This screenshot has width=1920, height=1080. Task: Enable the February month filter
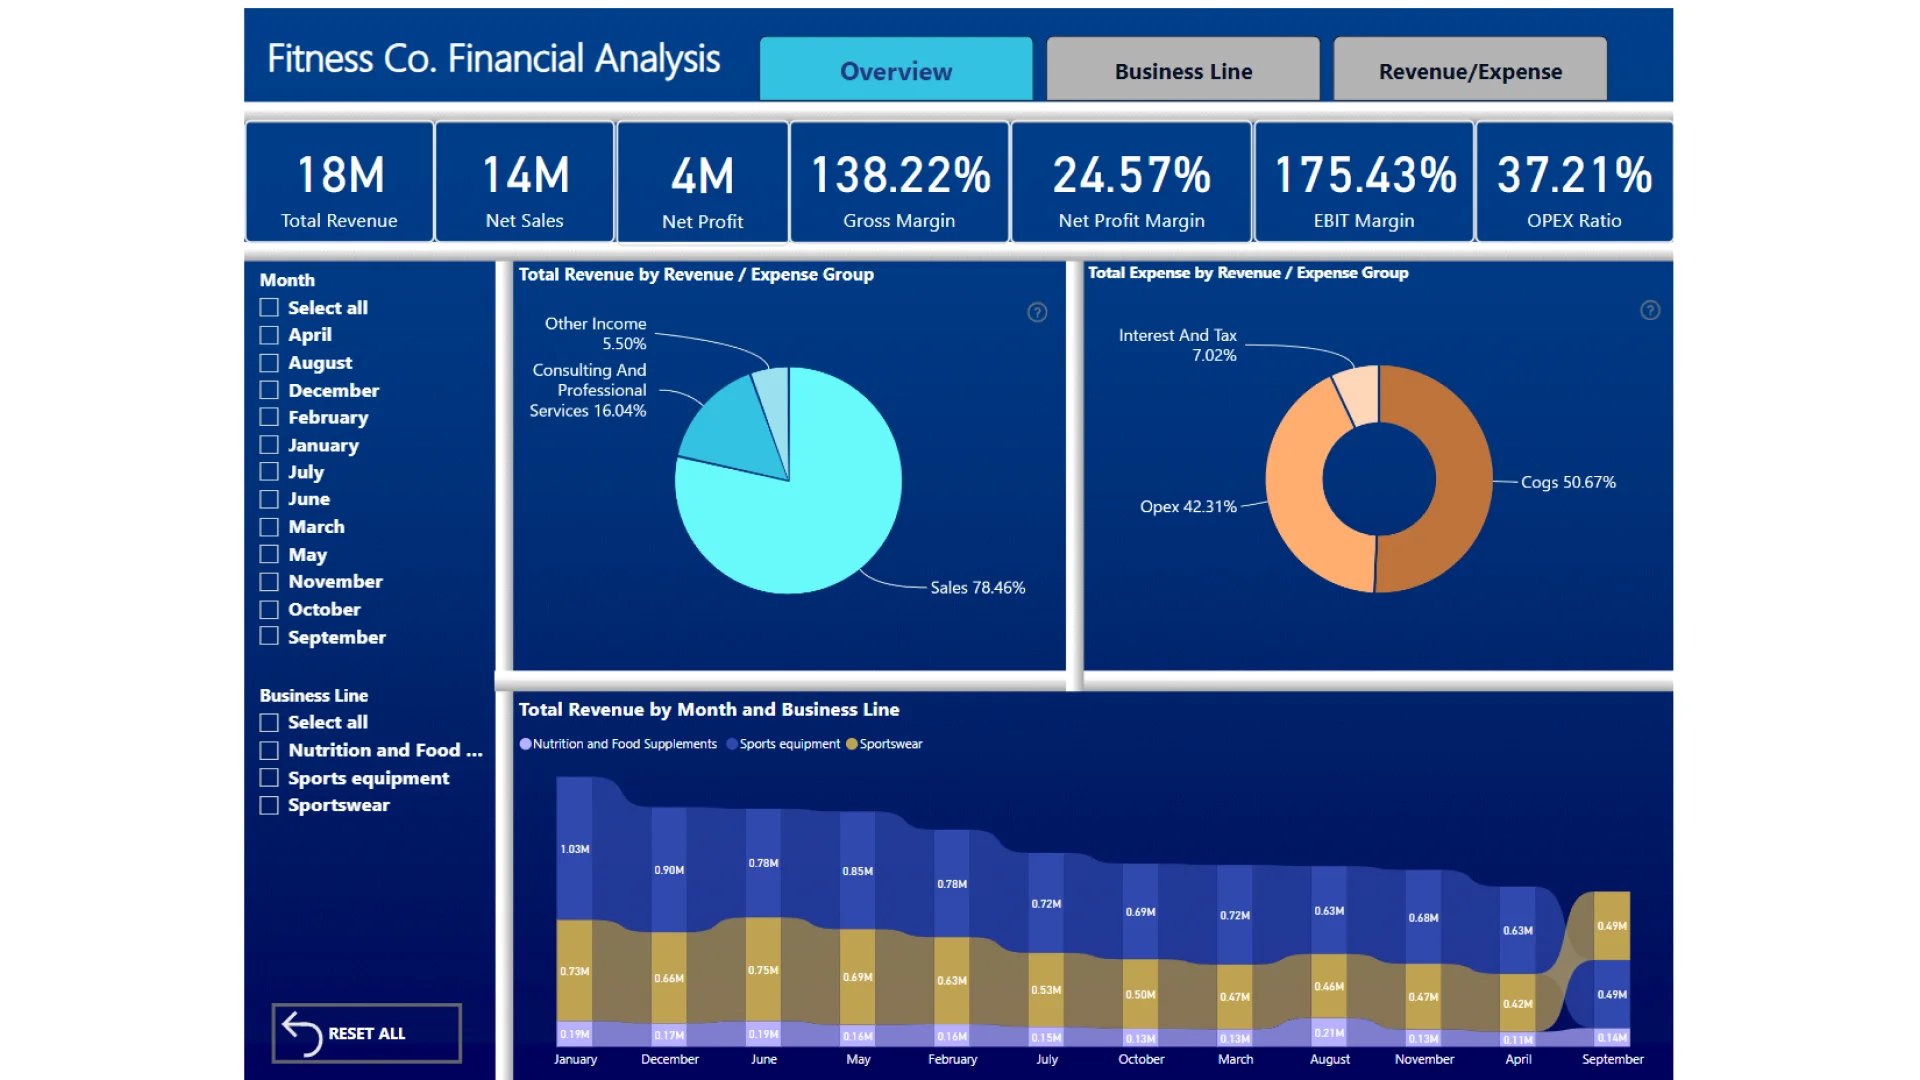point(269,417)
